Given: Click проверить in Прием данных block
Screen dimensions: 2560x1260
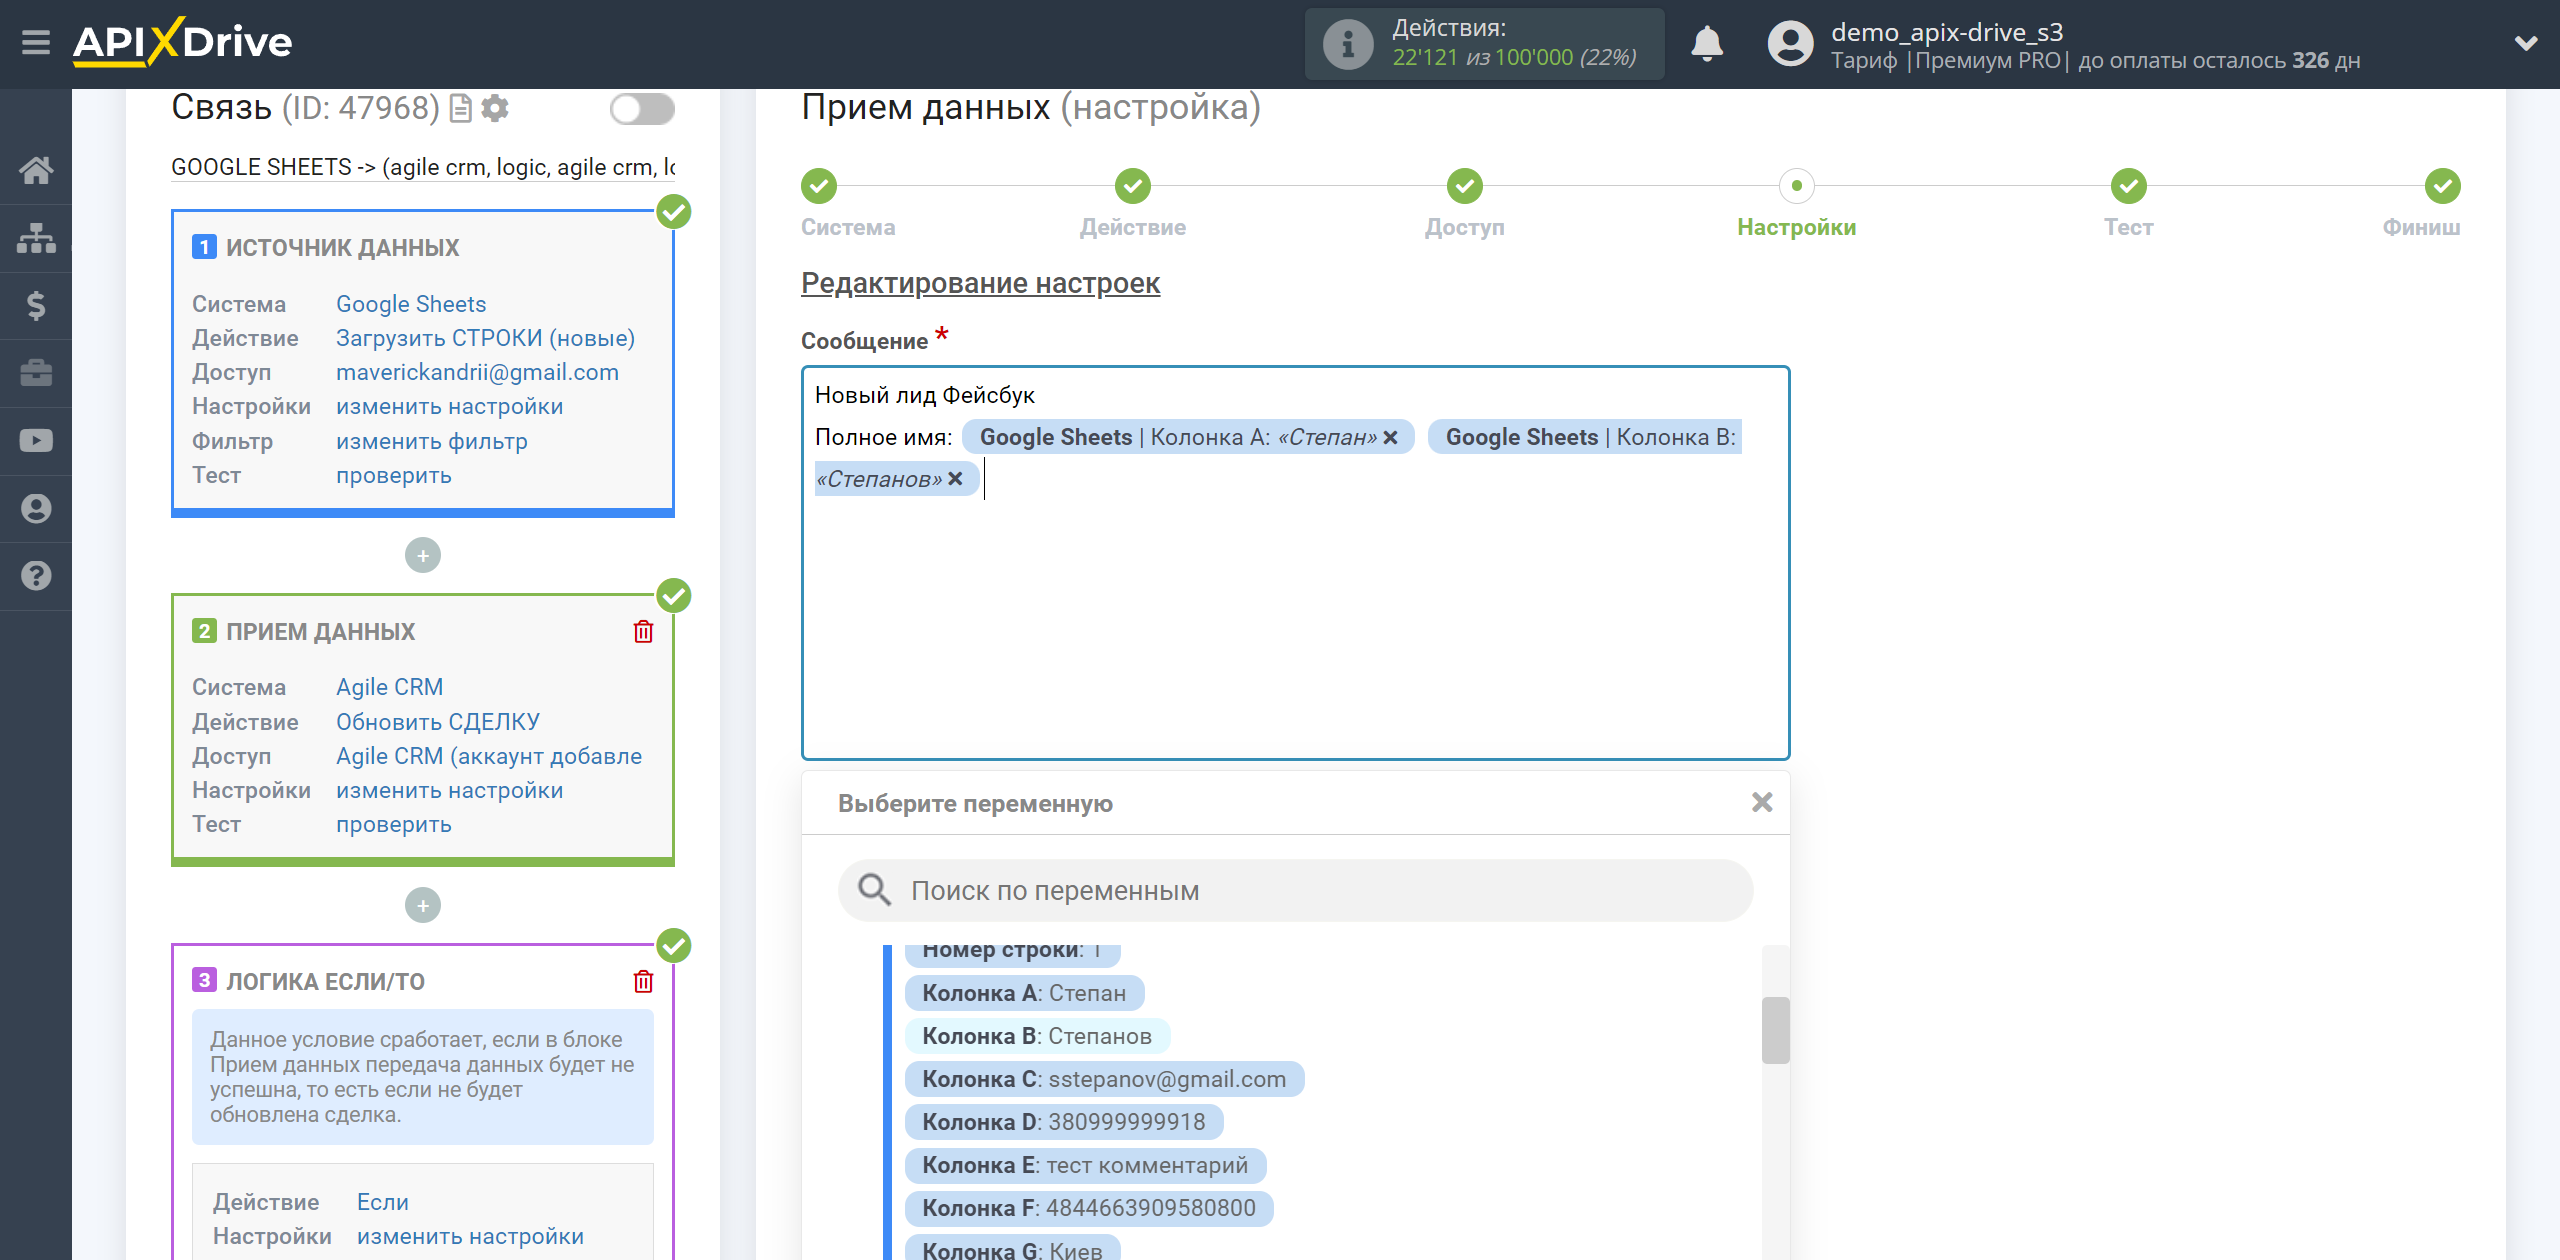Looking at the screenshot, I should click(393, 824).
